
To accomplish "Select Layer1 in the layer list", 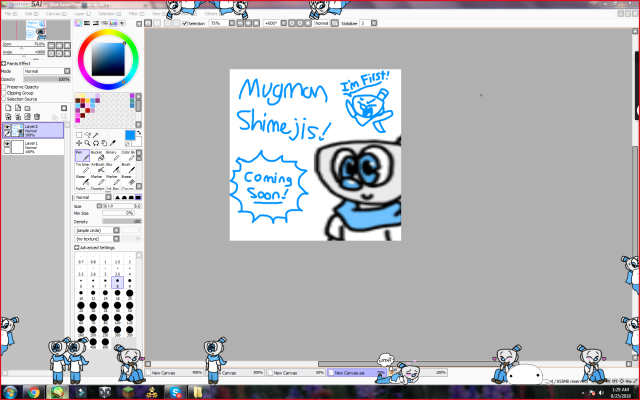I will tap(33, 147).
